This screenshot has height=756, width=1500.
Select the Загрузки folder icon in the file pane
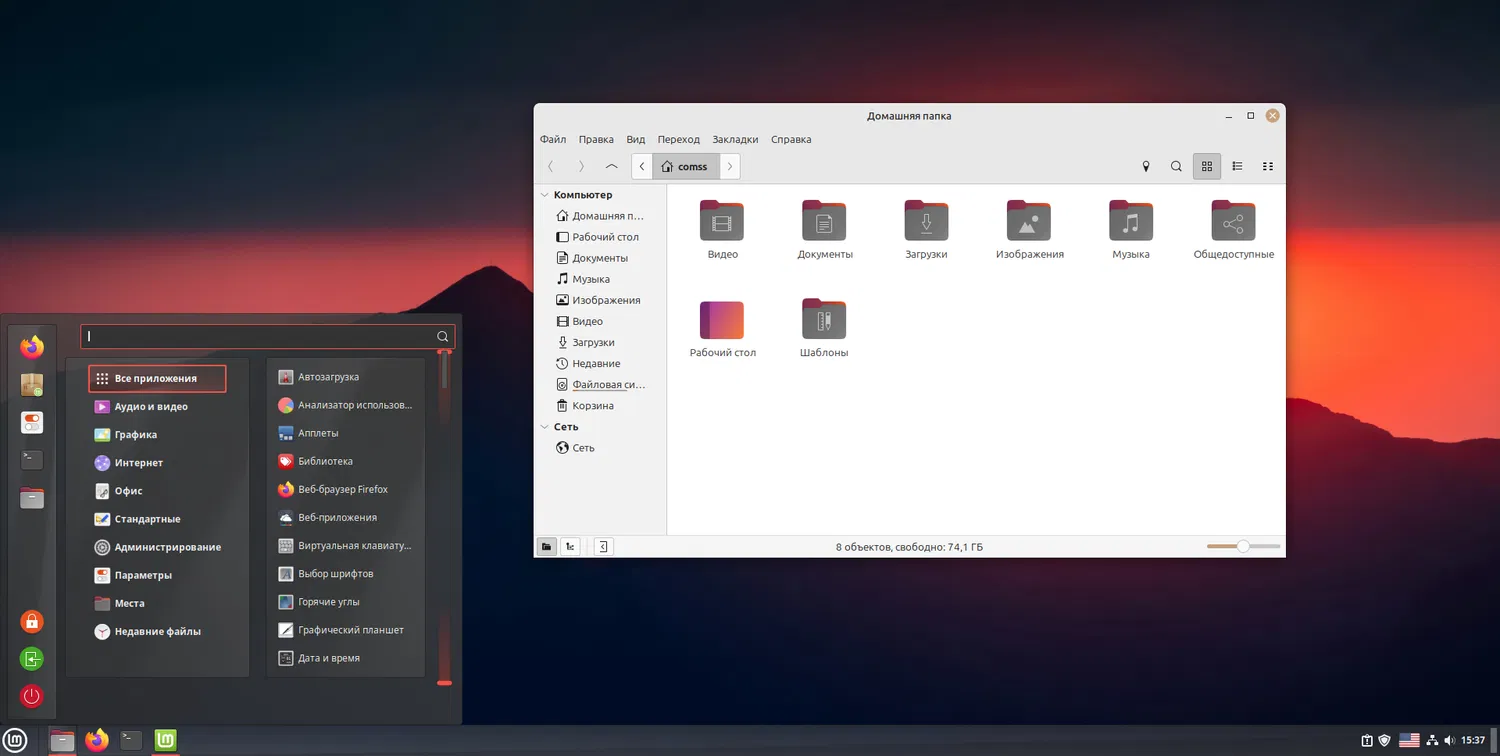click(926, 221)
